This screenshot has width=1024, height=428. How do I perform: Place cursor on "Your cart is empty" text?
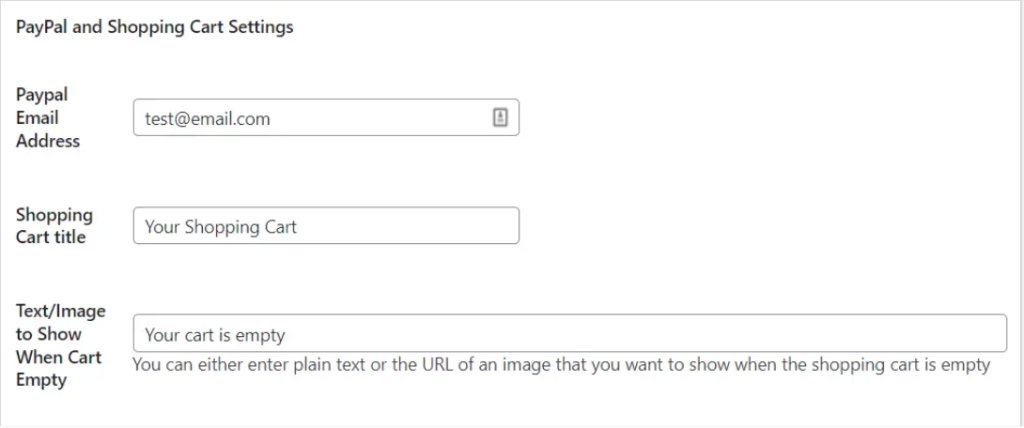[215, 335]
